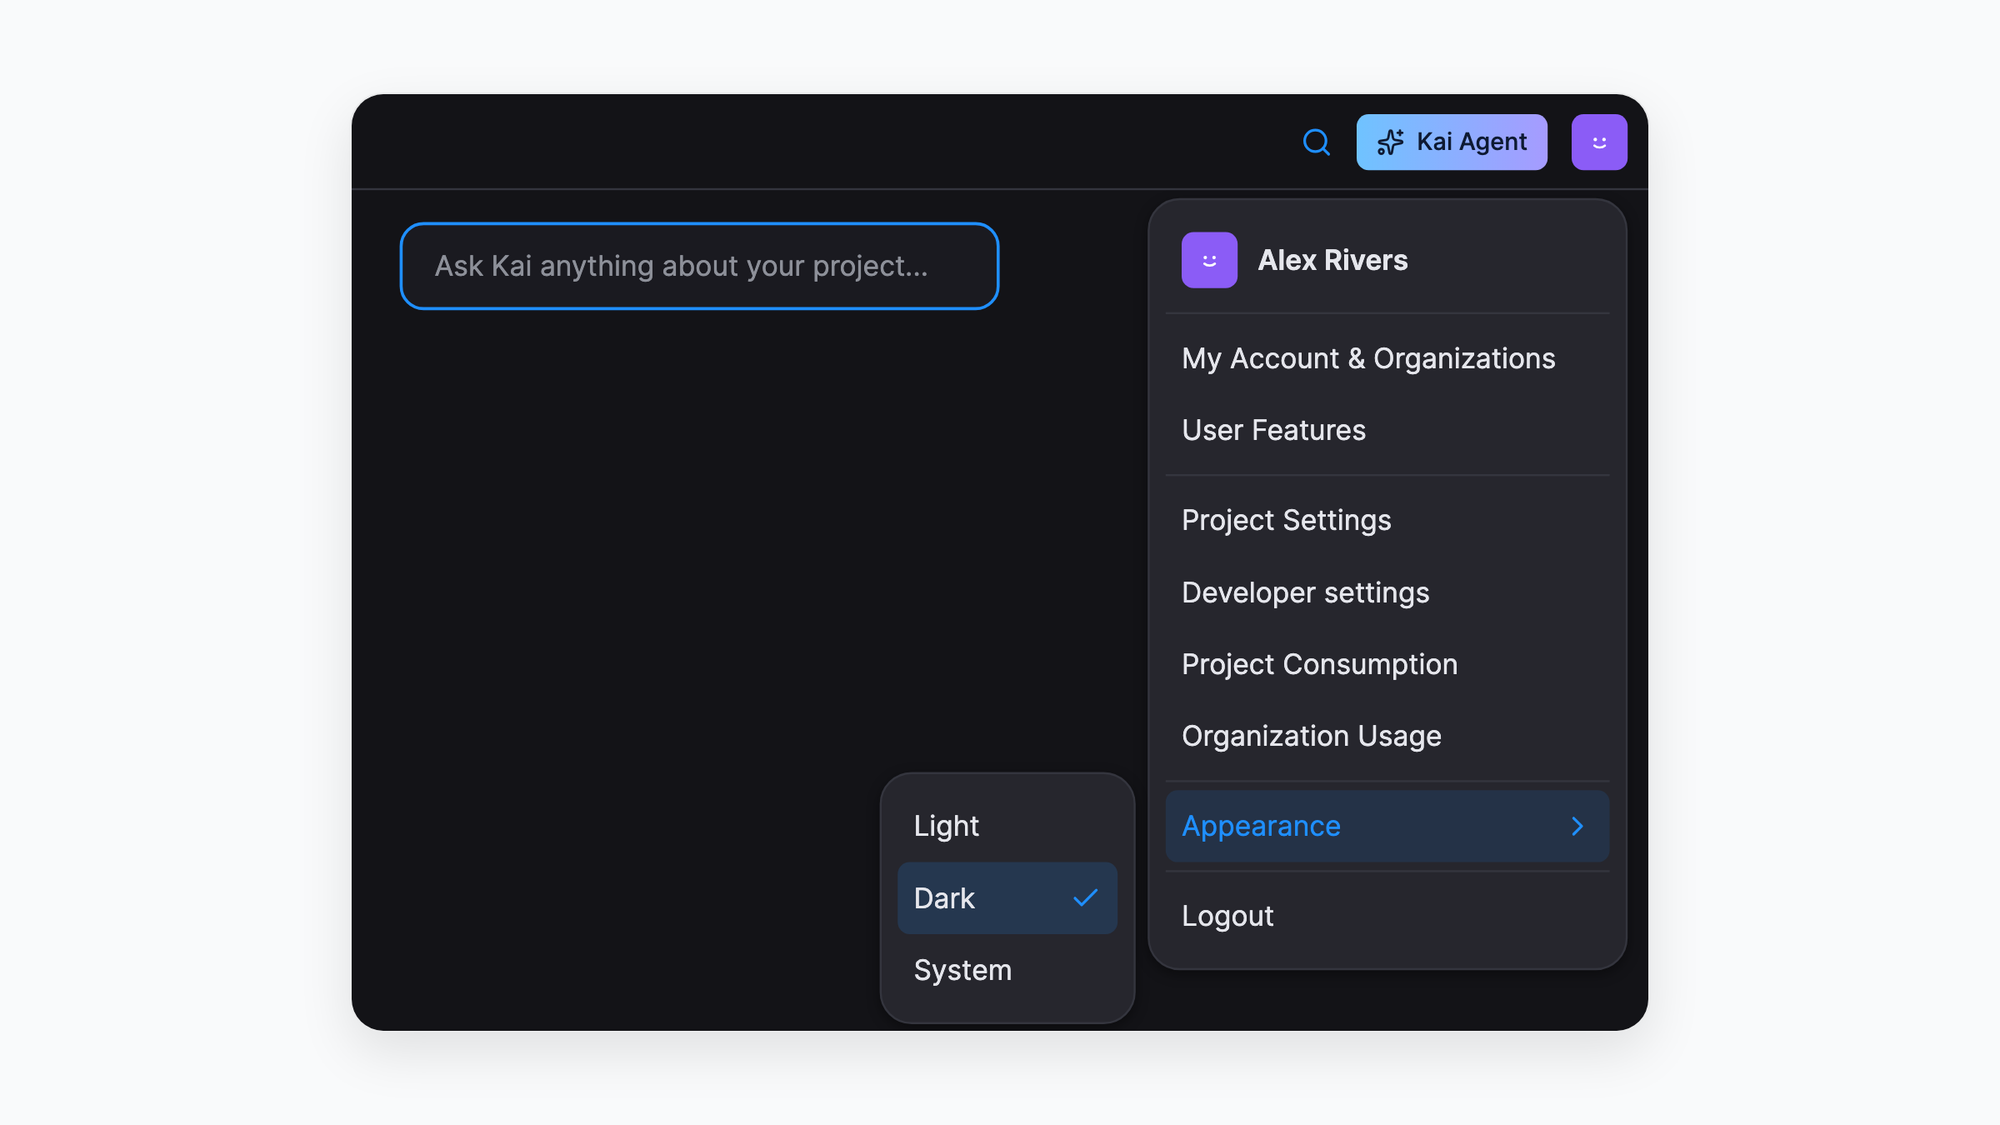
Task: Open Organization Usage
Action: 1387,736
